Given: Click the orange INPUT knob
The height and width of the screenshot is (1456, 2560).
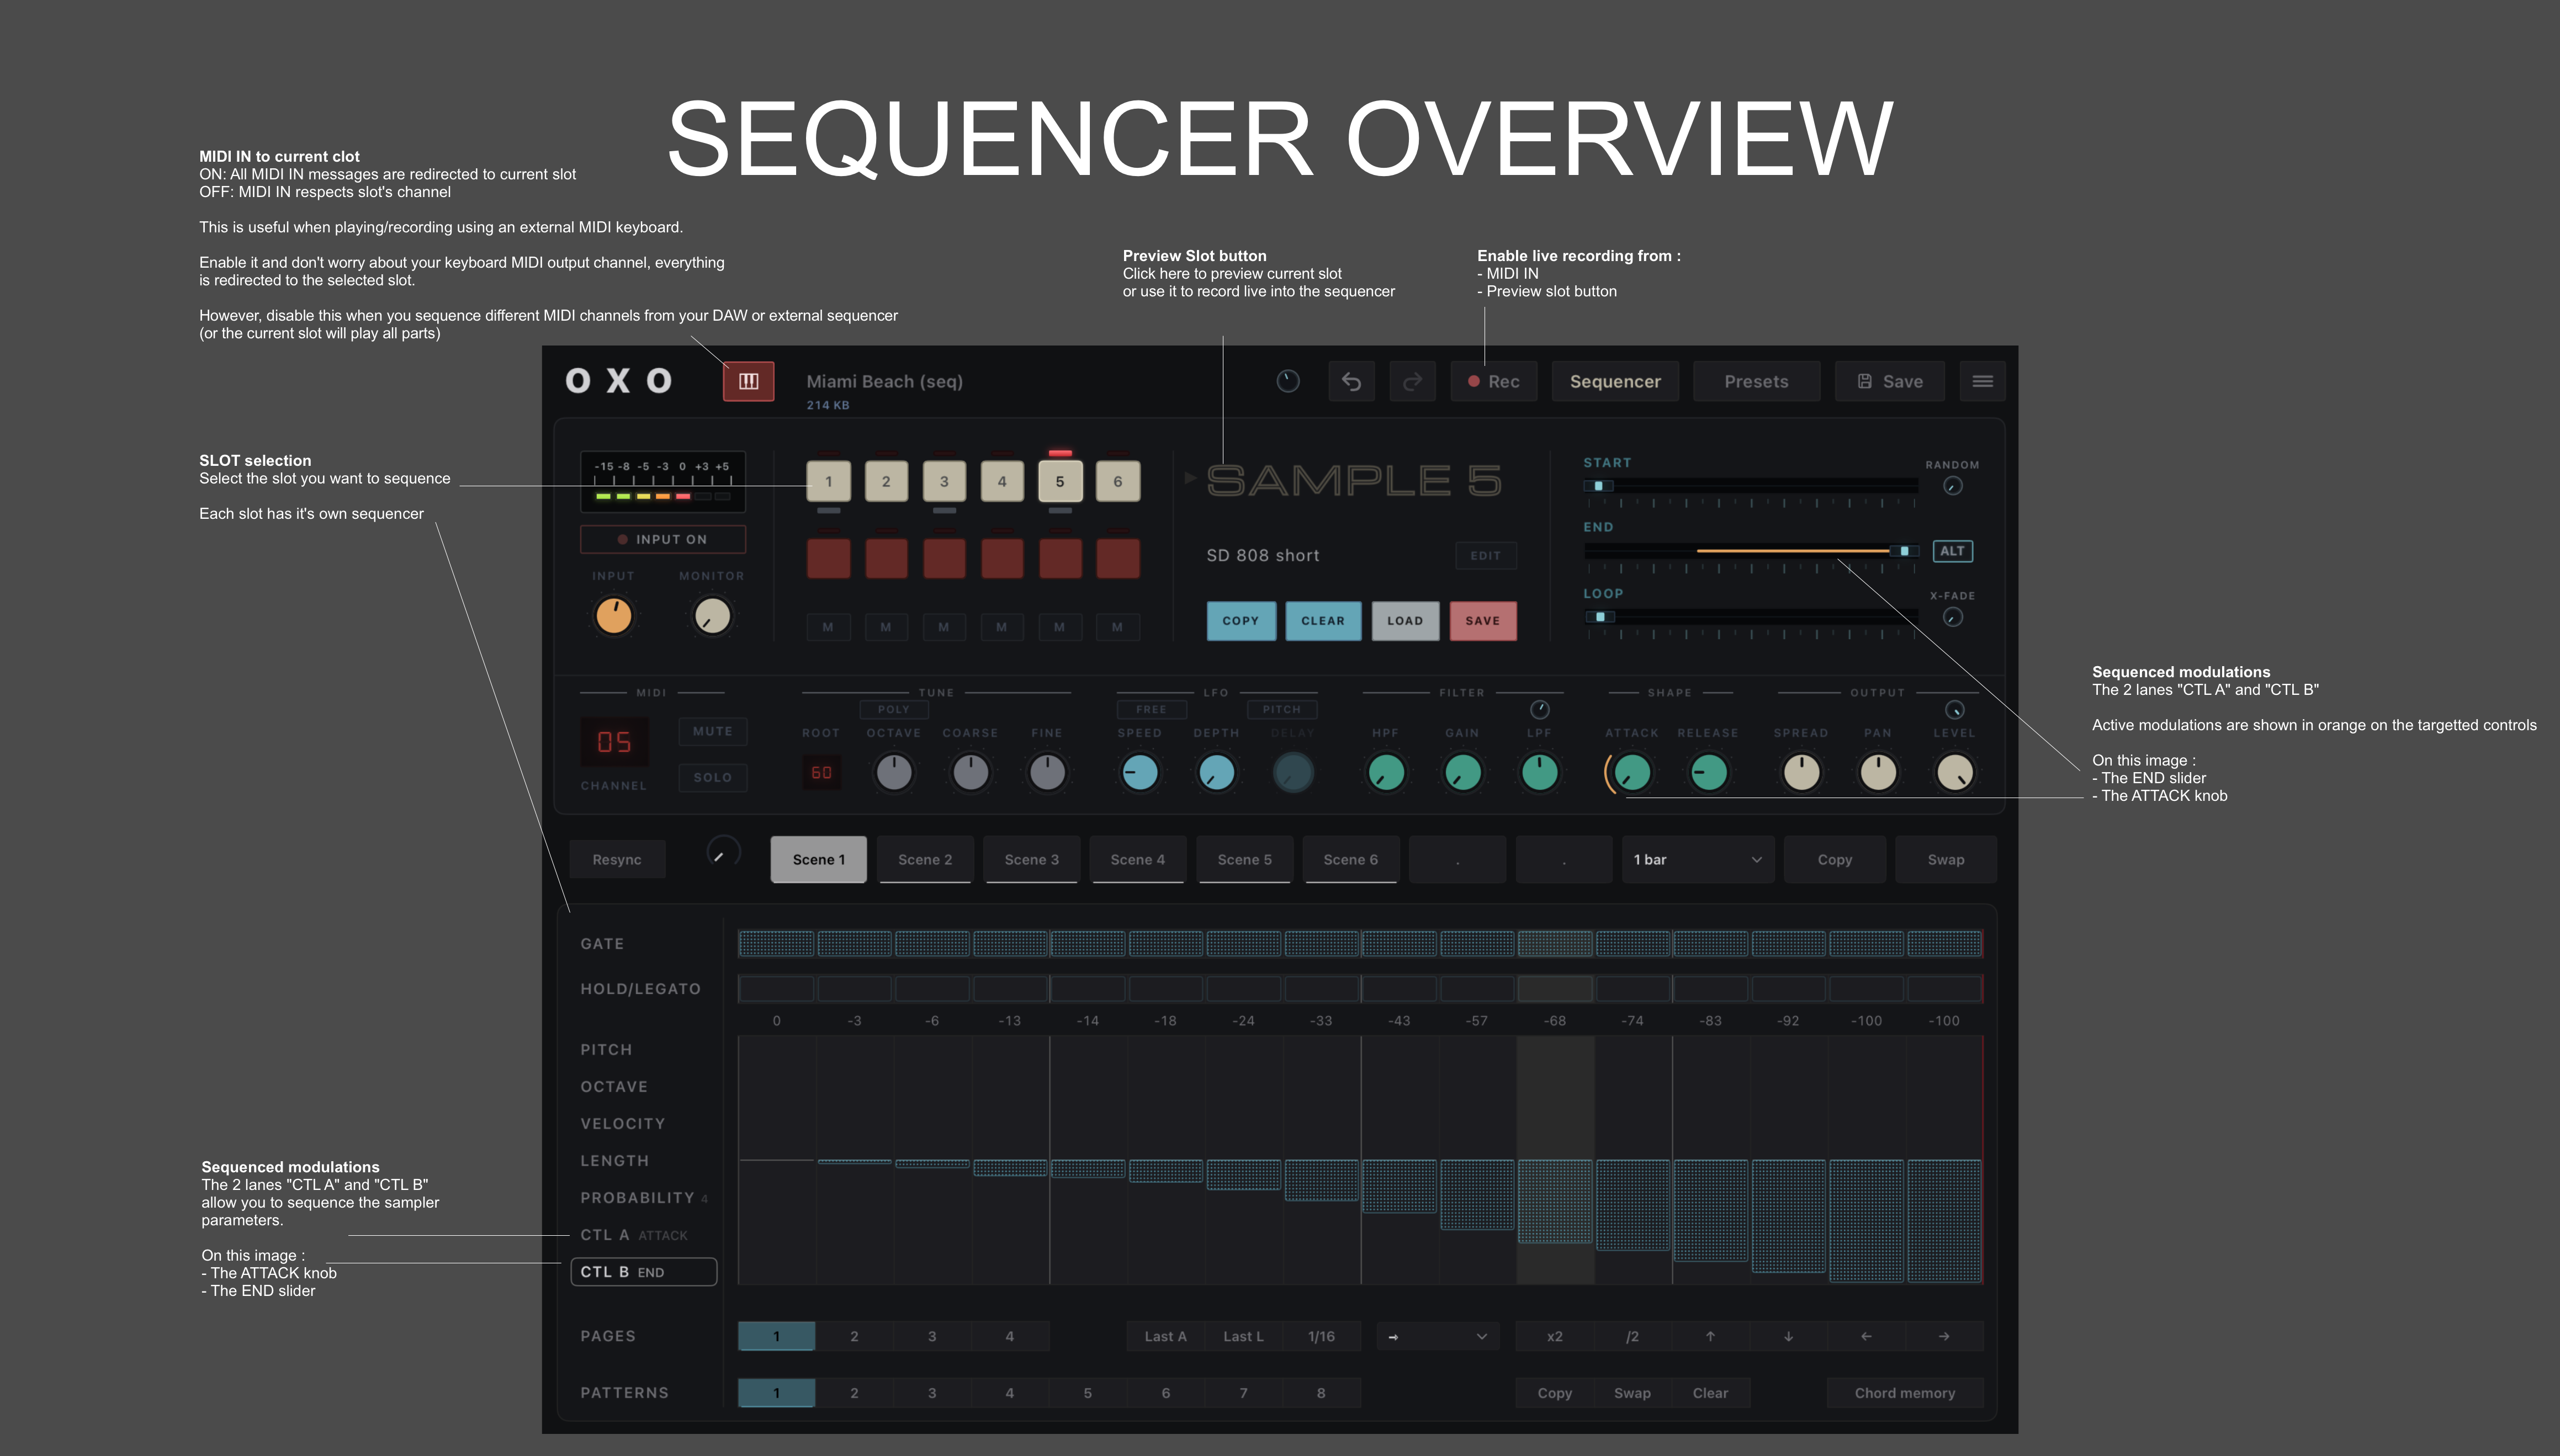Looking at the screenshot, I should tap(614, 616).
